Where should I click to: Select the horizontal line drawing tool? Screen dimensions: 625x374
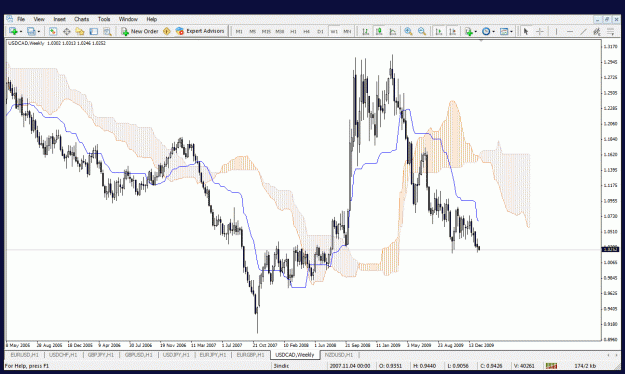(x=570, y=31)
